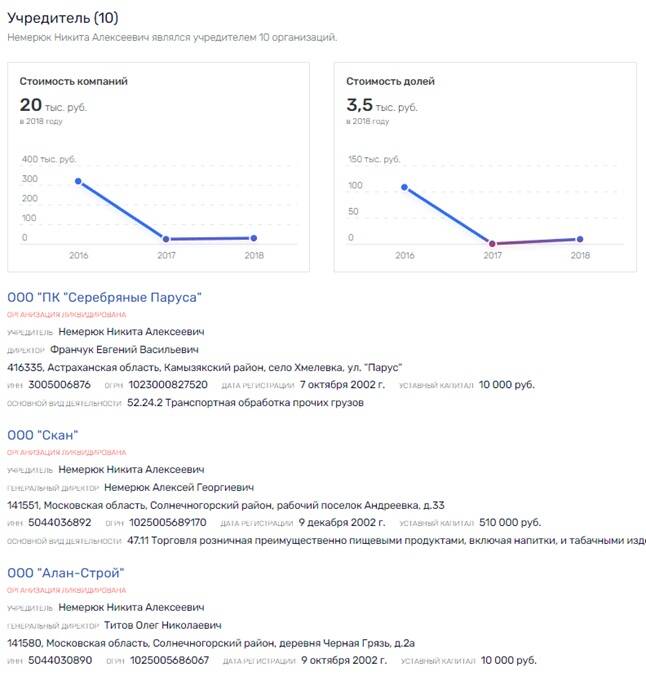Click INN number 3005006876
Image resolution: width=646 pixels, height=676 pixels.
click(x=60, y=385)
